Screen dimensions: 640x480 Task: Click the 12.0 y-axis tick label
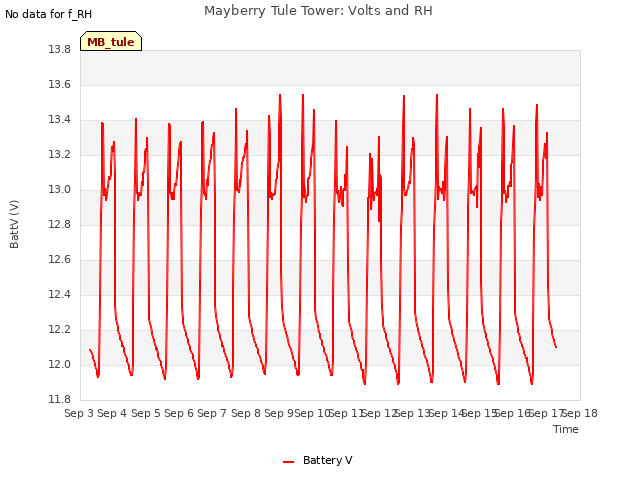[60, 364]
